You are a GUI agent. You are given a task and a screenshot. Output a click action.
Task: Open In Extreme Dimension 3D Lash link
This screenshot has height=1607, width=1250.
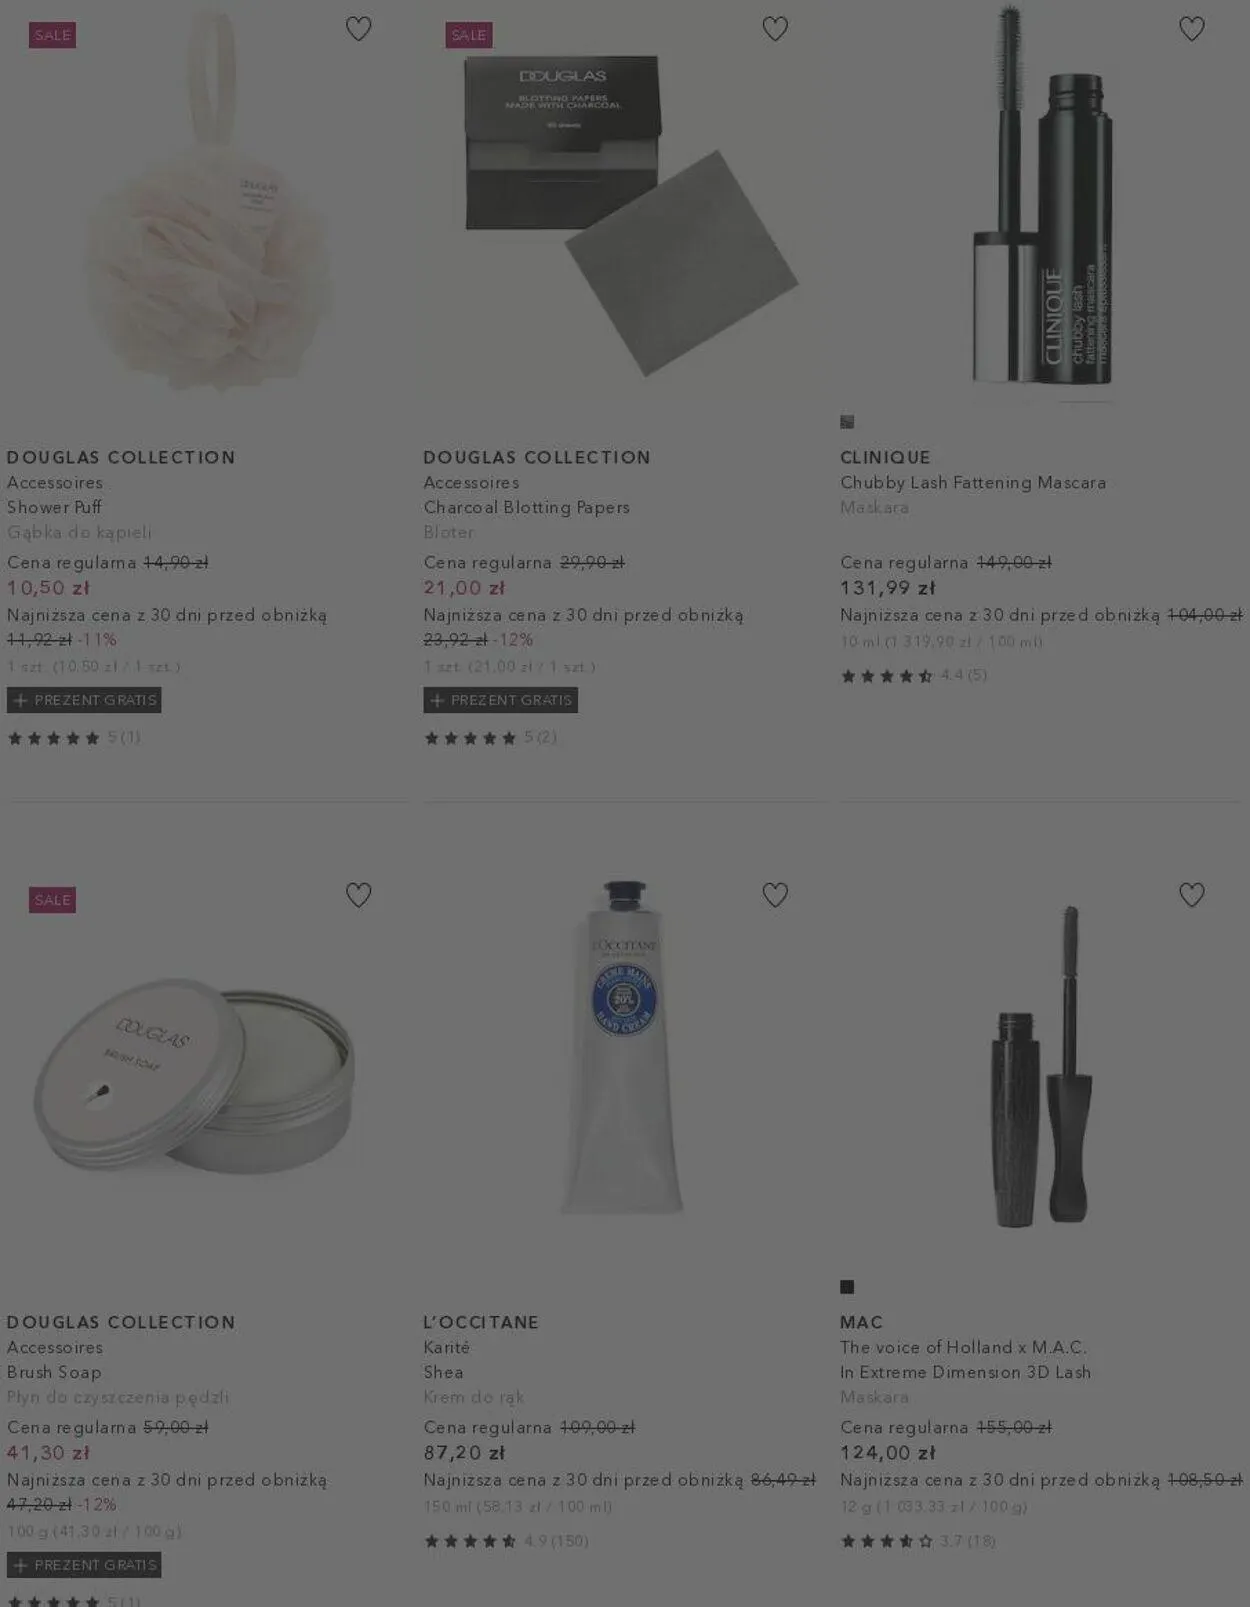coord(965,1372)
